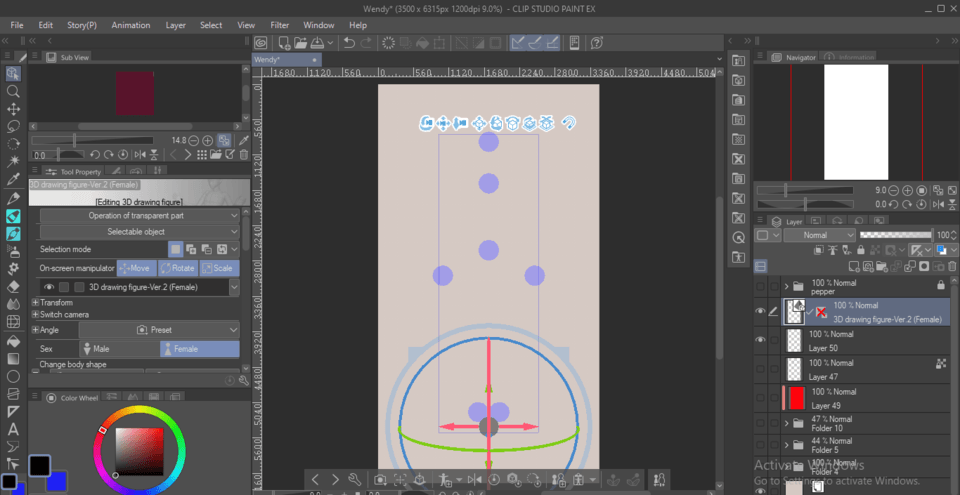Click the Navigator preview thumbnail

click(x=856, y=122)
